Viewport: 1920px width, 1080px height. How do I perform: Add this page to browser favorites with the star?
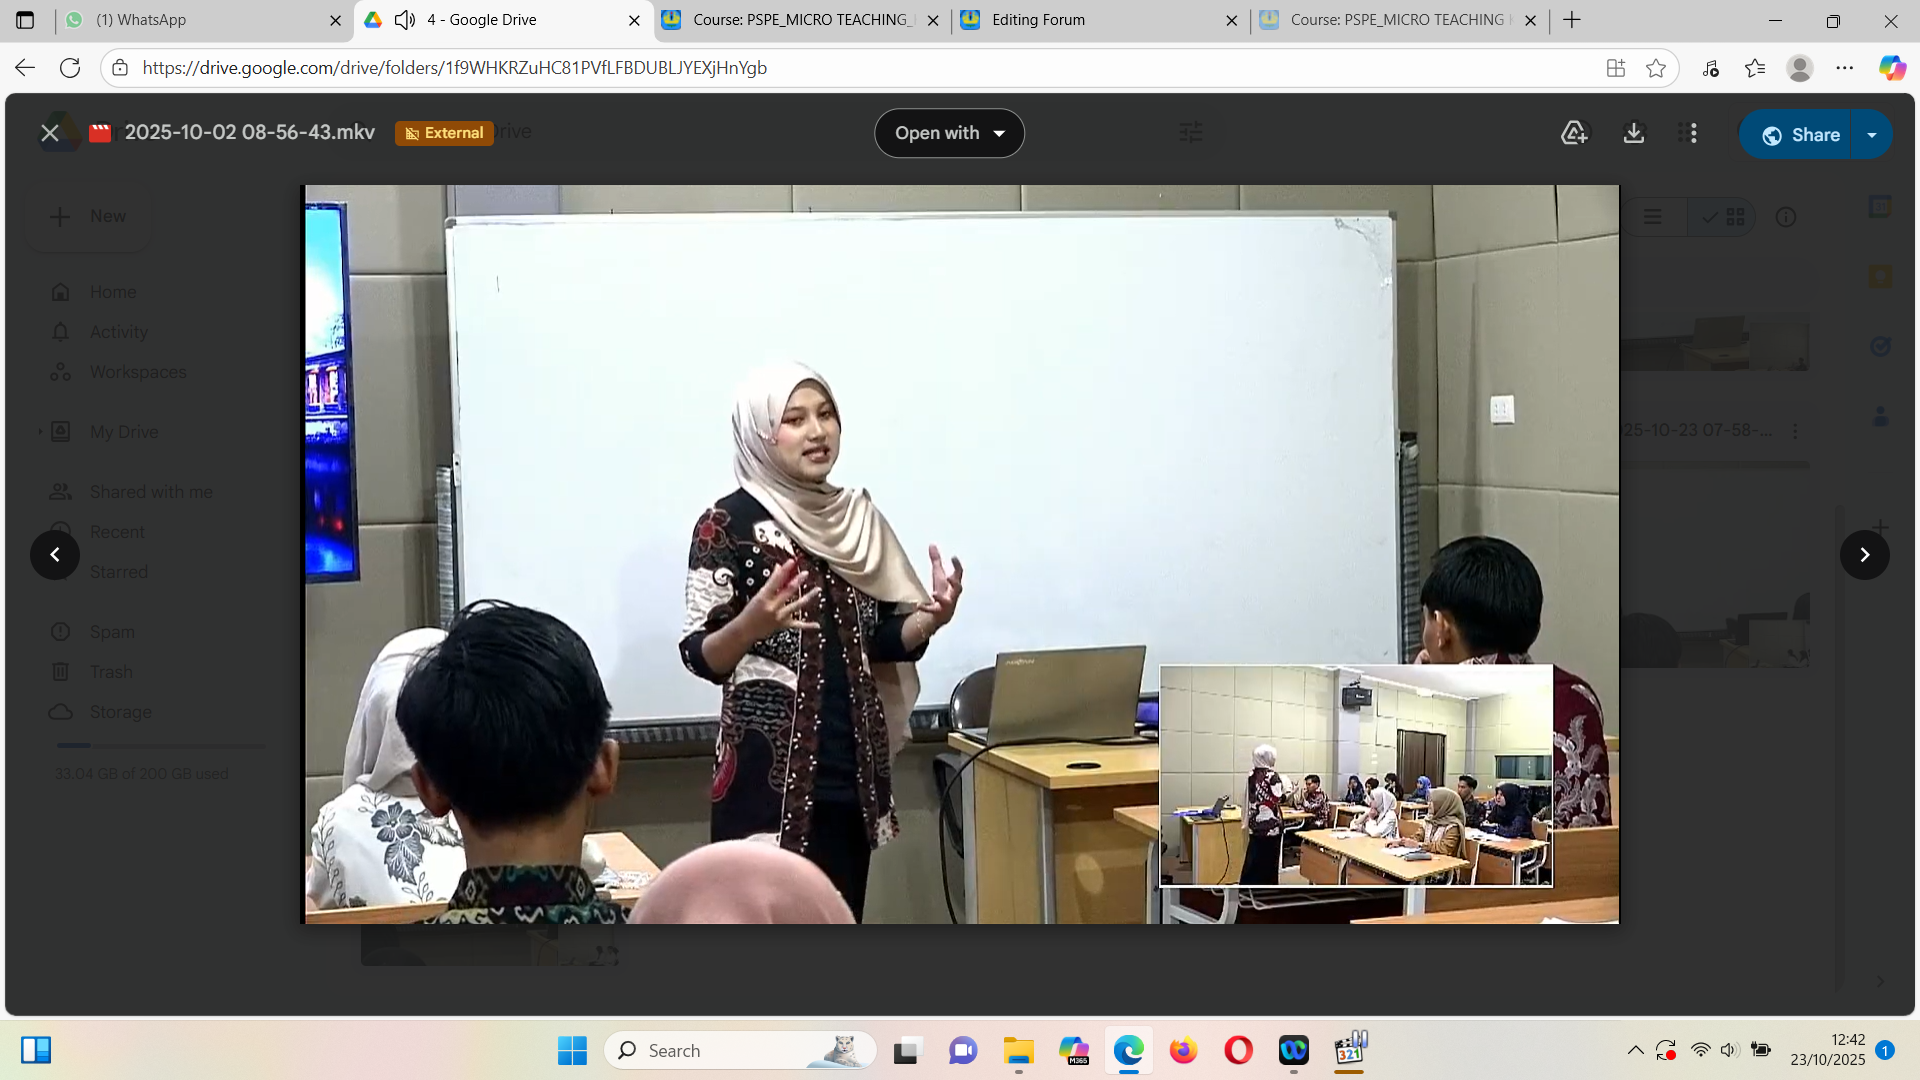[1656, 68]
